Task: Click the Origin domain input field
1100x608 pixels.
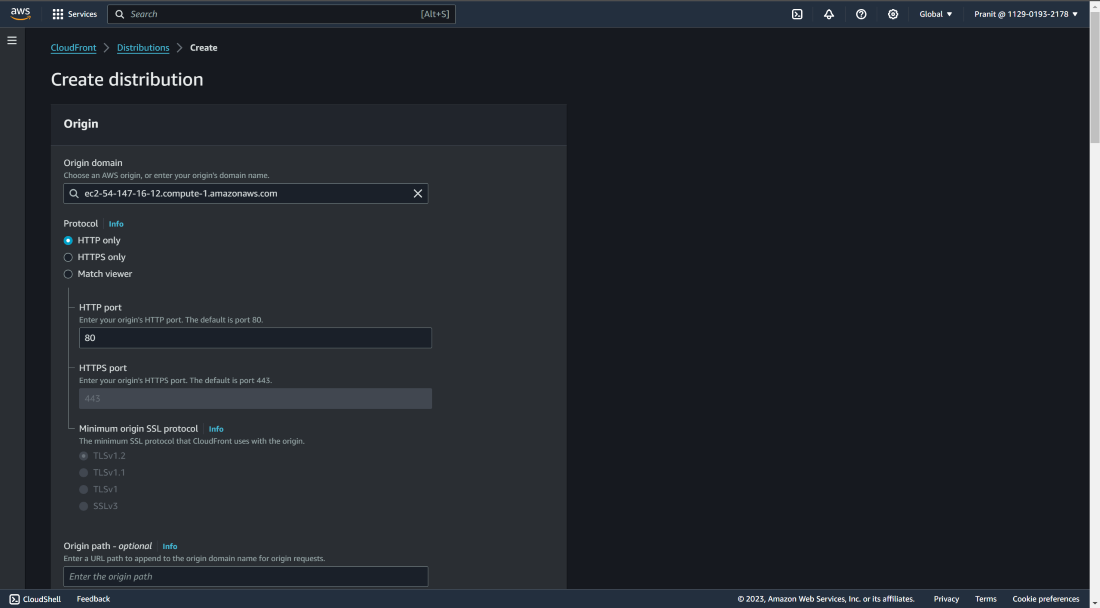Action: (x=246, y=194)
